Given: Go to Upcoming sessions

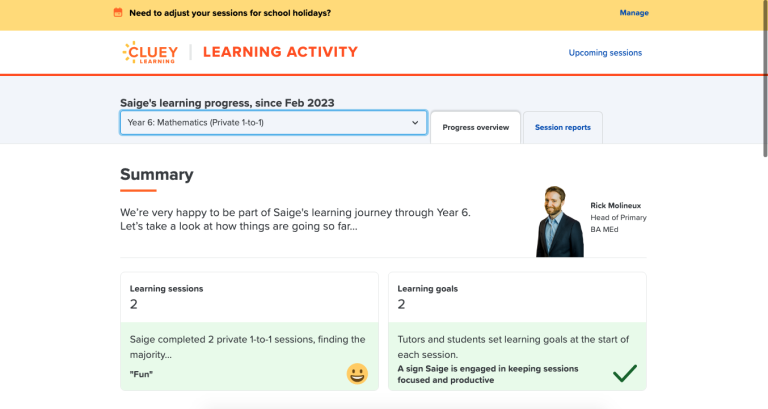Looking at the screenshot, I should point(605,53).
